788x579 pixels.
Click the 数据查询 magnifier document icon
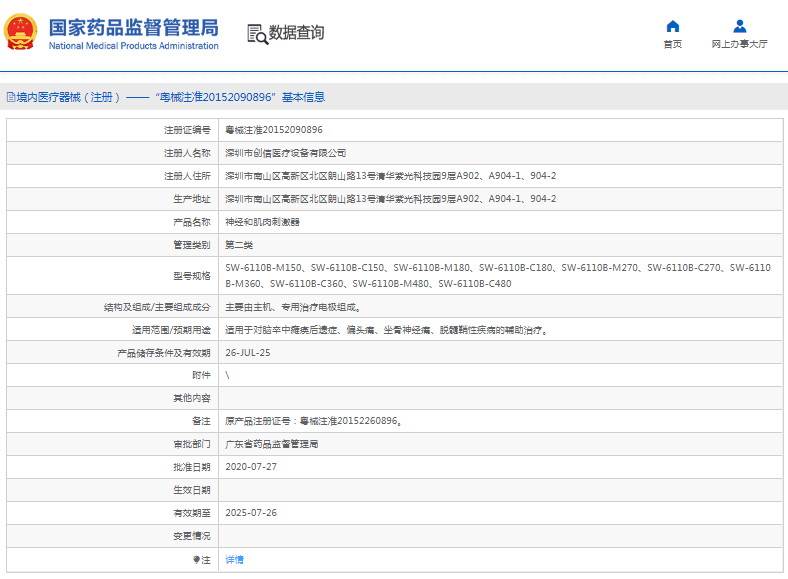click(x=257, y=34)
